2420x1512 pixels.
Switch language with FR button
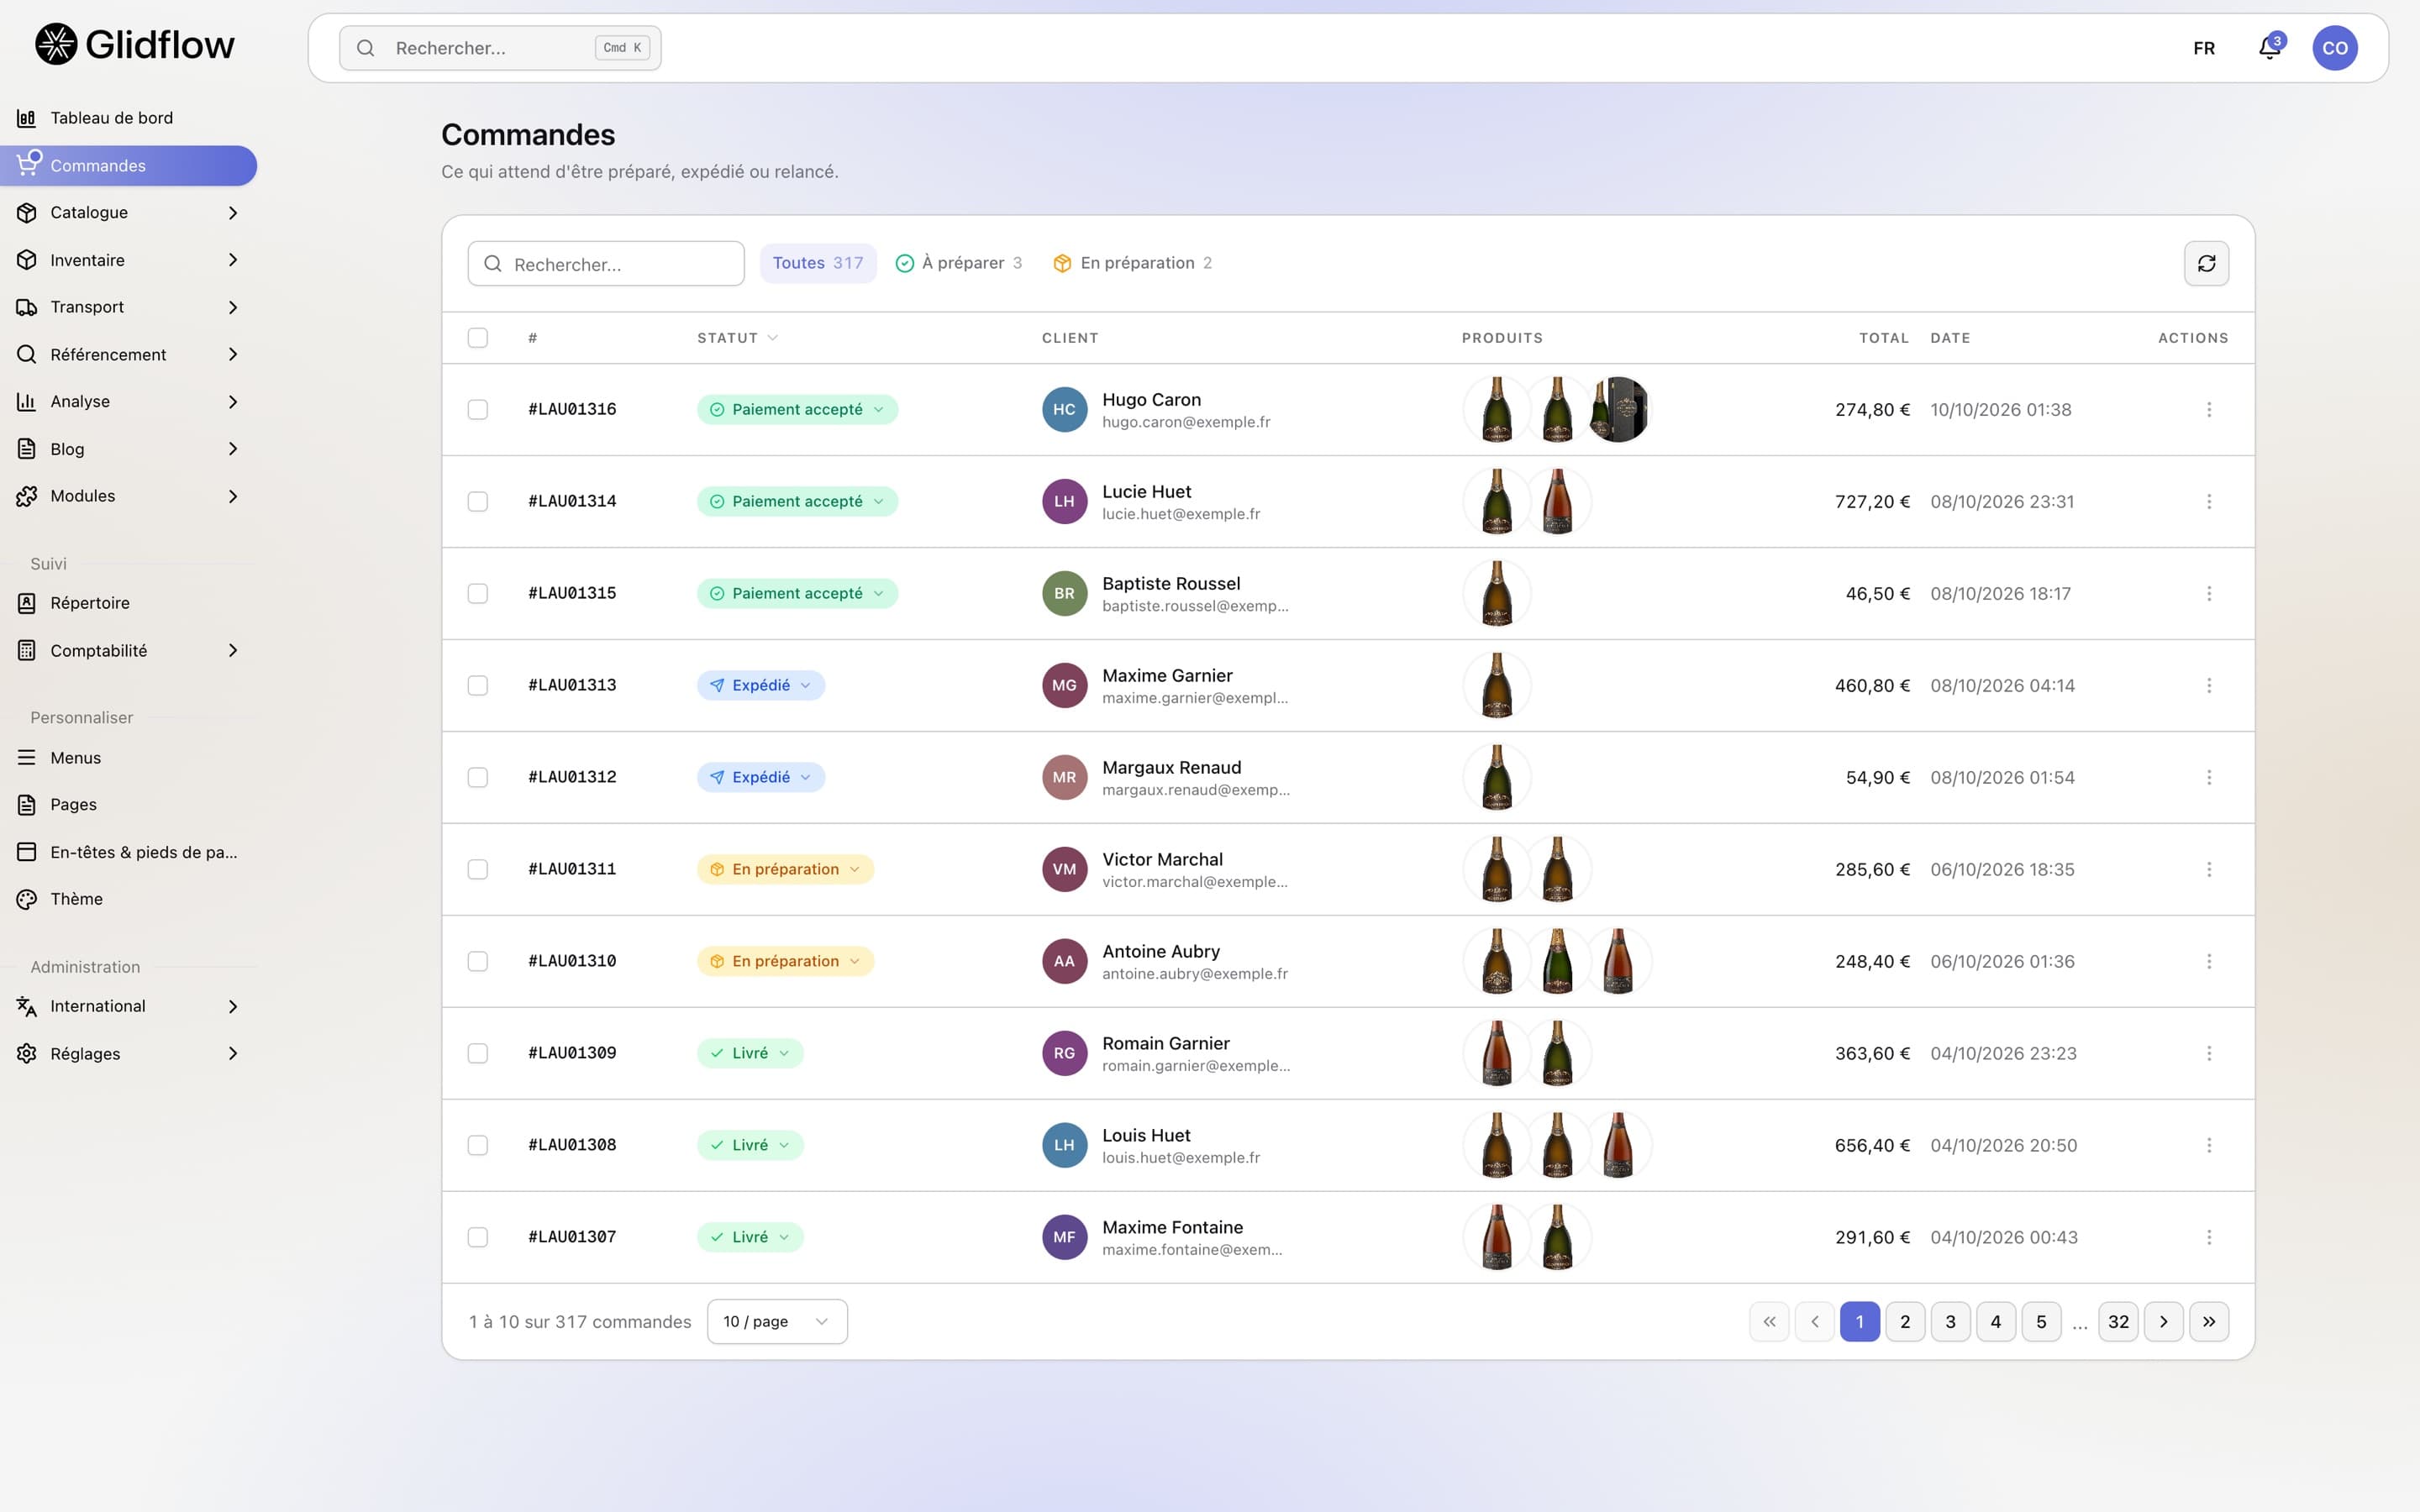pos(2204,48)
